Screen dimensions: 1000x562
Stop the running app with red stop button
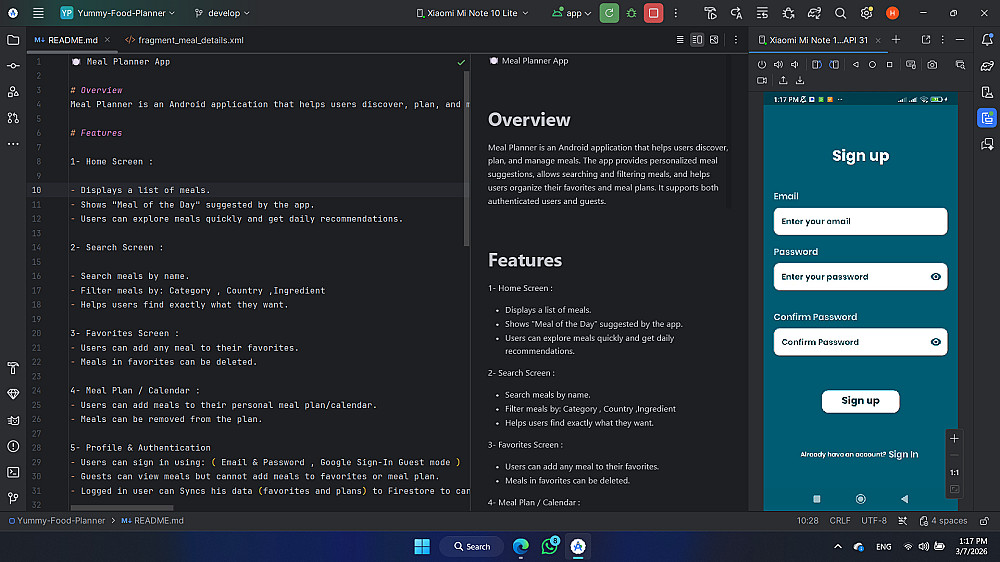tap(653, 13)
